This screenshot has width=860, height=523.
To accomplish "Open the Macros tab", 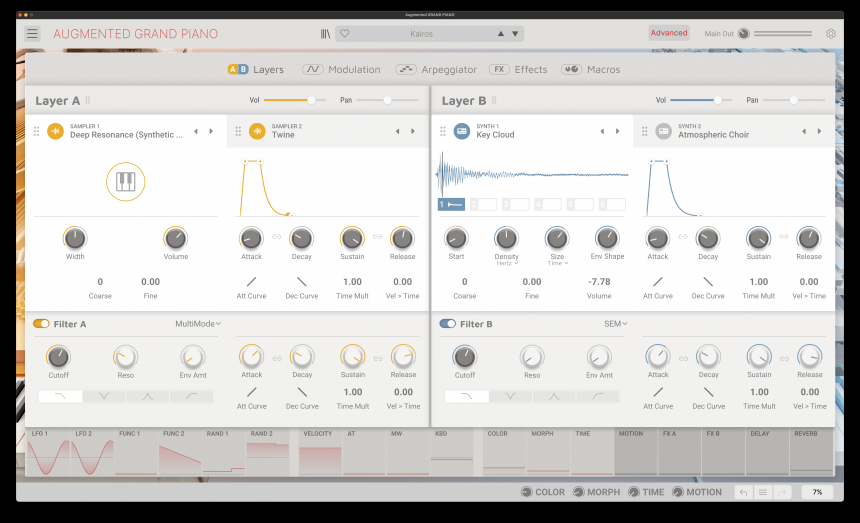I will click(x=591, y=70).
